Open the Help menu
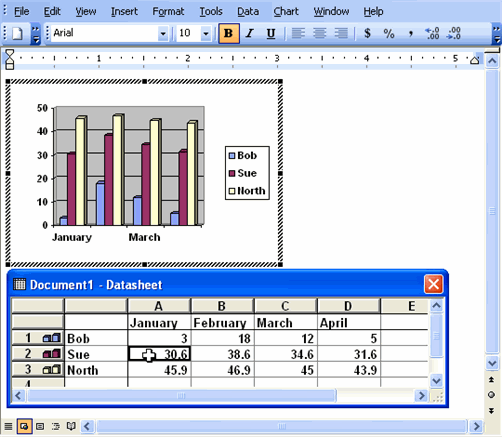The image size is (502, 437). (373, 11)
